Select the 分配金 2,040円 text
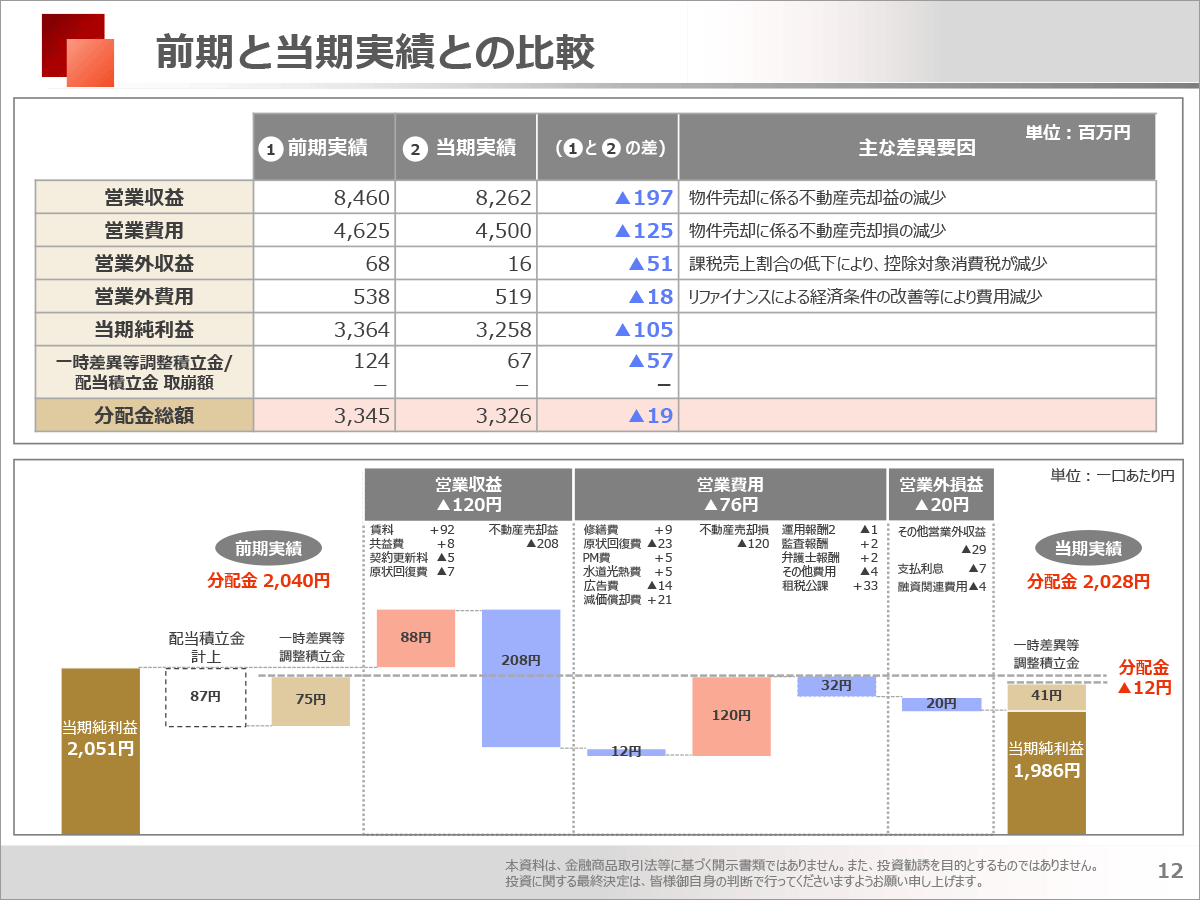 [x=269, y=580]
